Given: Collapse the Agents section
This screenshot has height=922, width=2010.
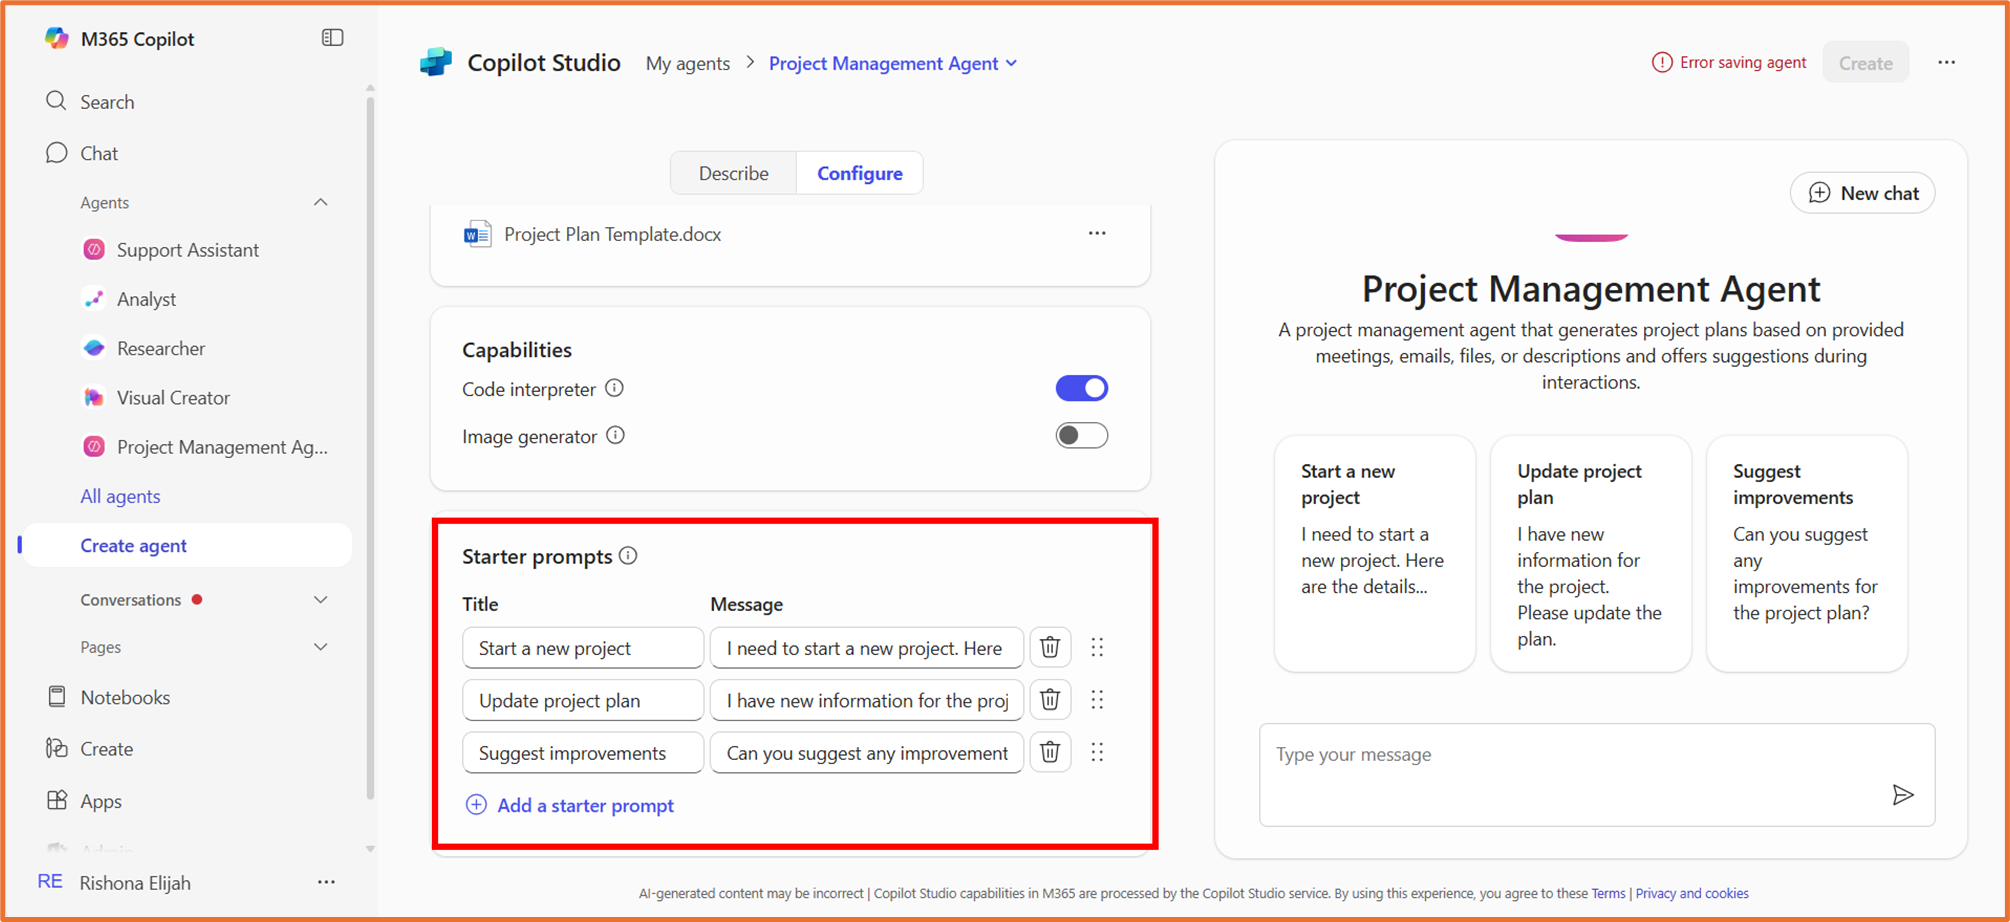Looking at the screenshot, I should tap(321, 202).
